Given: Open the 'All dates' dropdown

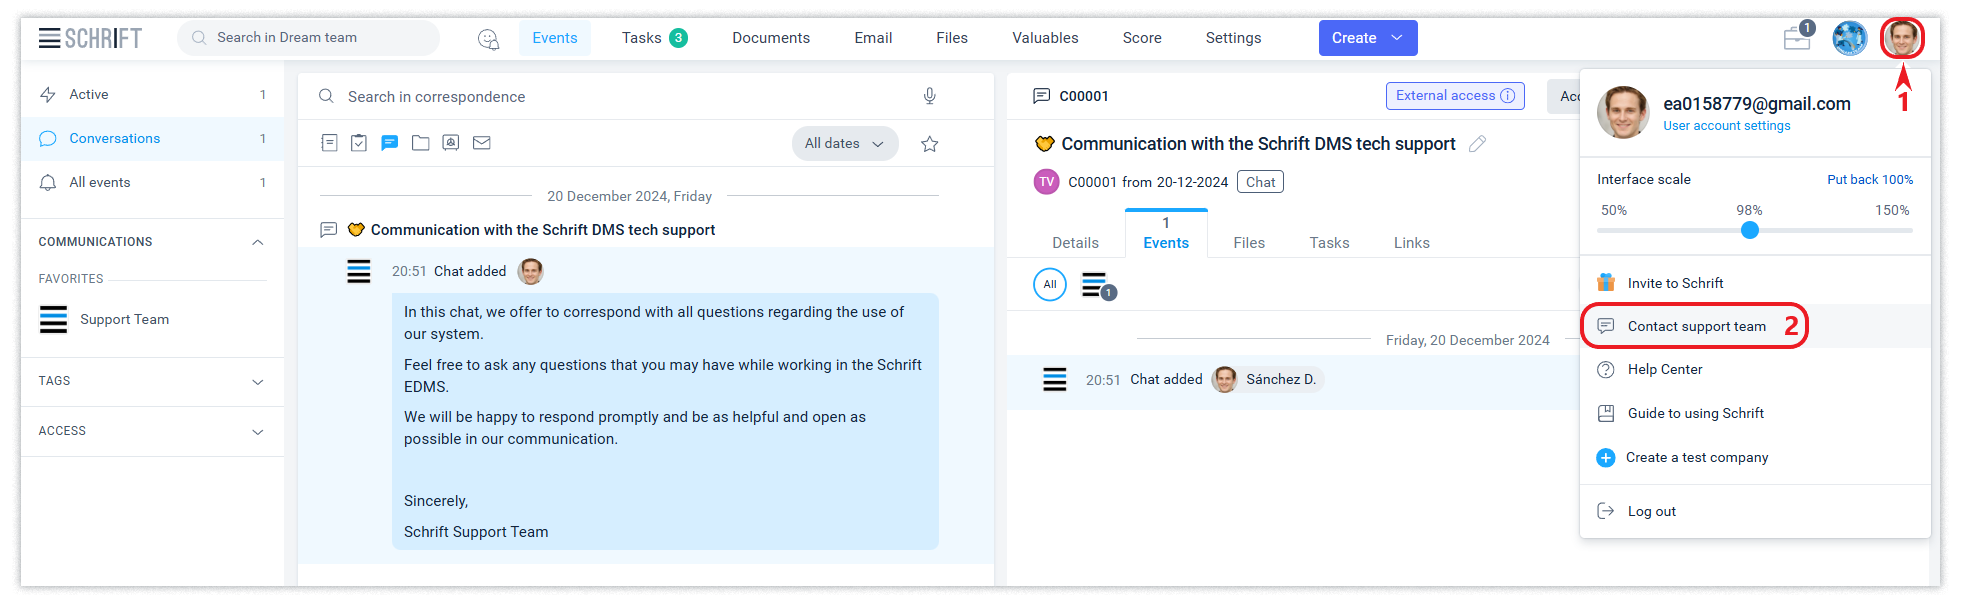Looking at the screenshot, I should tap(844, 144).
